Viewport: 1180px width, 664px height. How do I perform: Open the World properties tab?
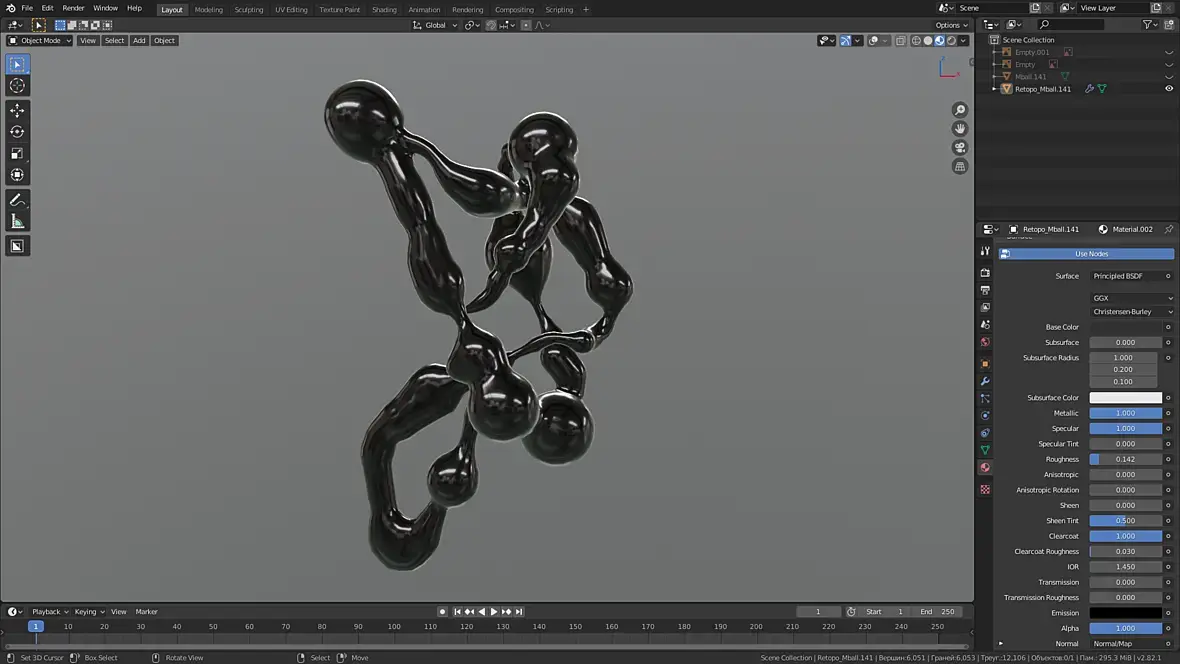click(x=985, y=342)
